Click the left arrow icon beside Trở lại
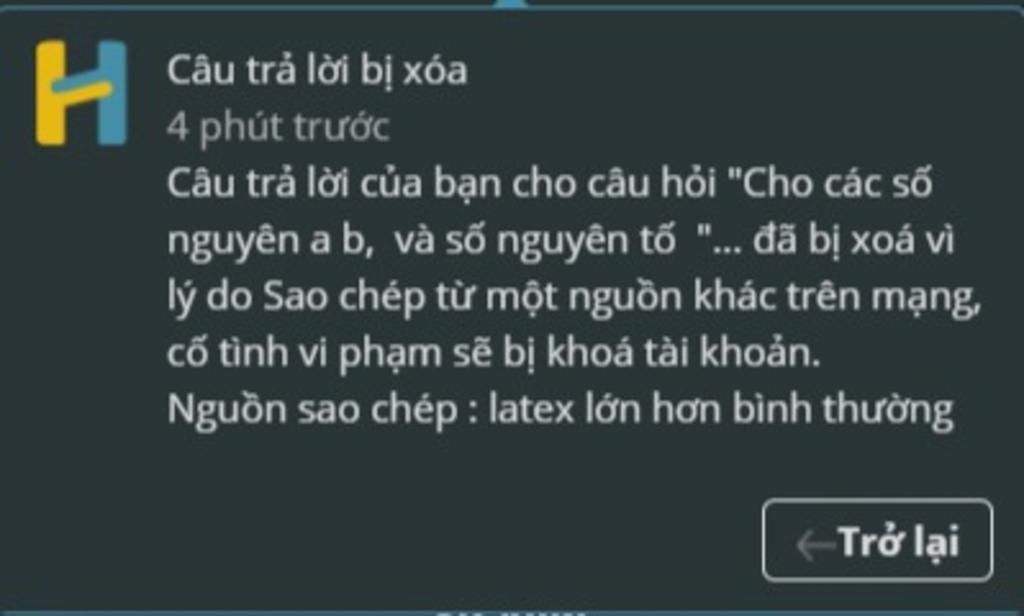This screenshot has height=616, width=1024. click(816, 544)
